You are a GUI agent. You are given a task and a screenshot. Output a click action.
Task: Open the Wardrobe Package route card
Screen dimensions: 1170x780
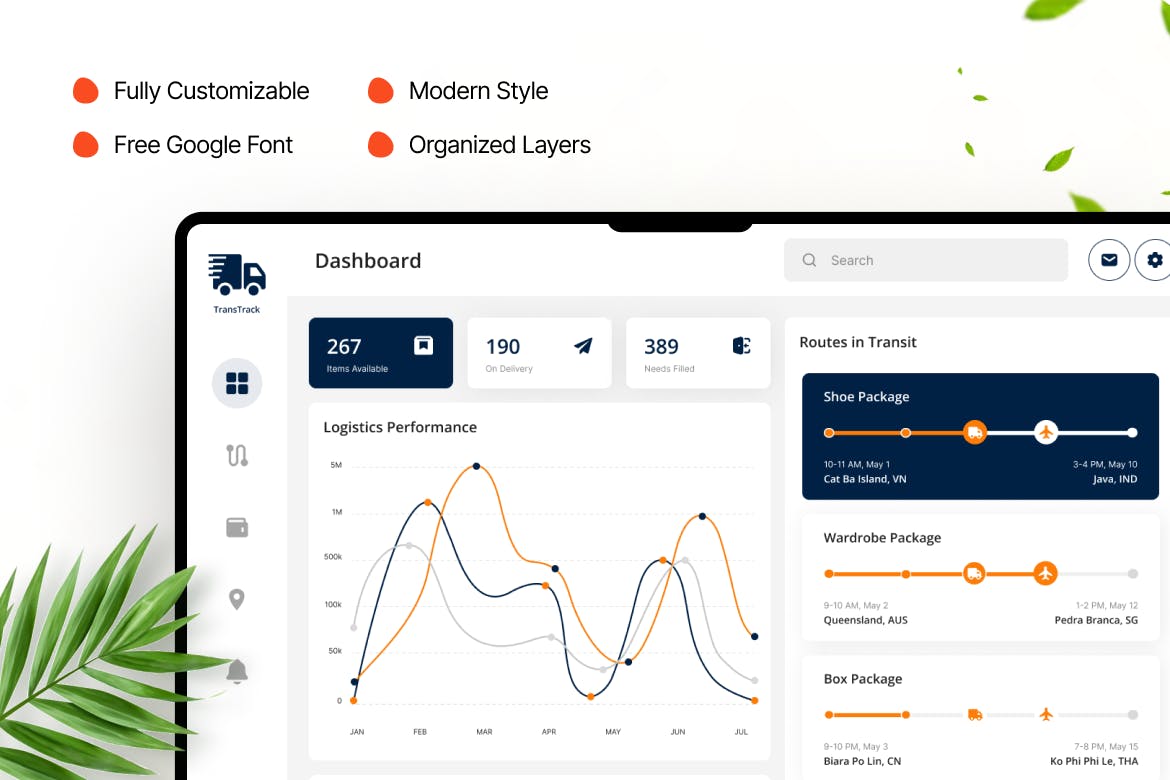tap(980, 577)
